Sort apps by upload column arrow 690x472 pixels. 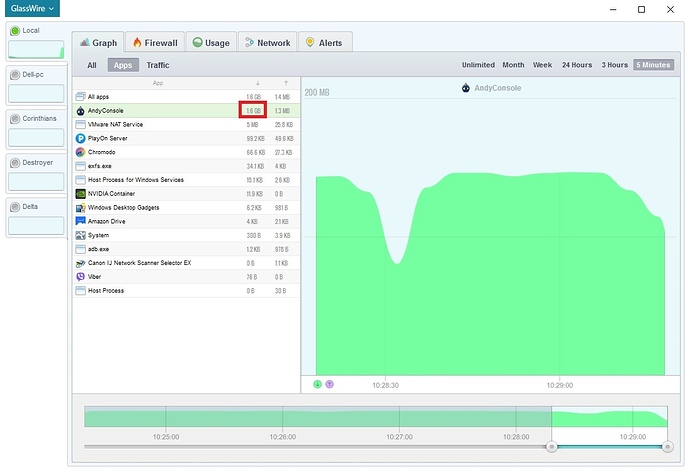[285, 83]
